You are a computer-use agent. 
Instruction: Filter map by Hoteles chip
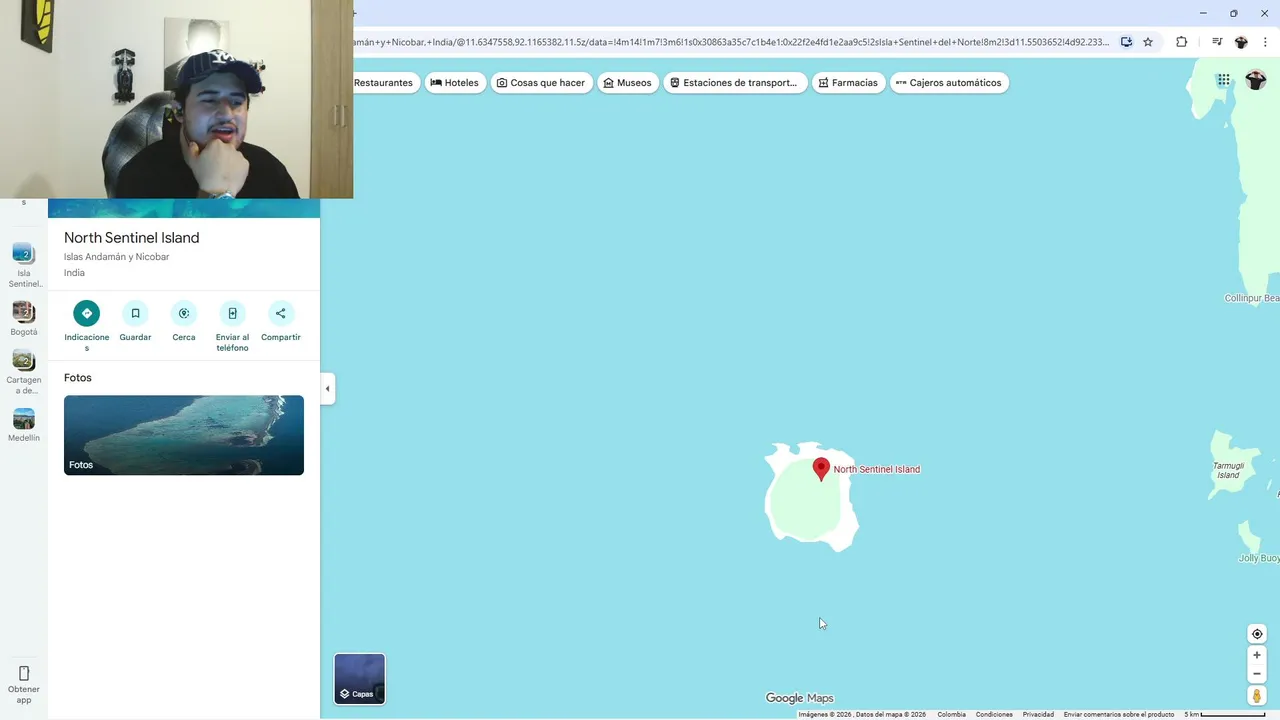[455, 83]
